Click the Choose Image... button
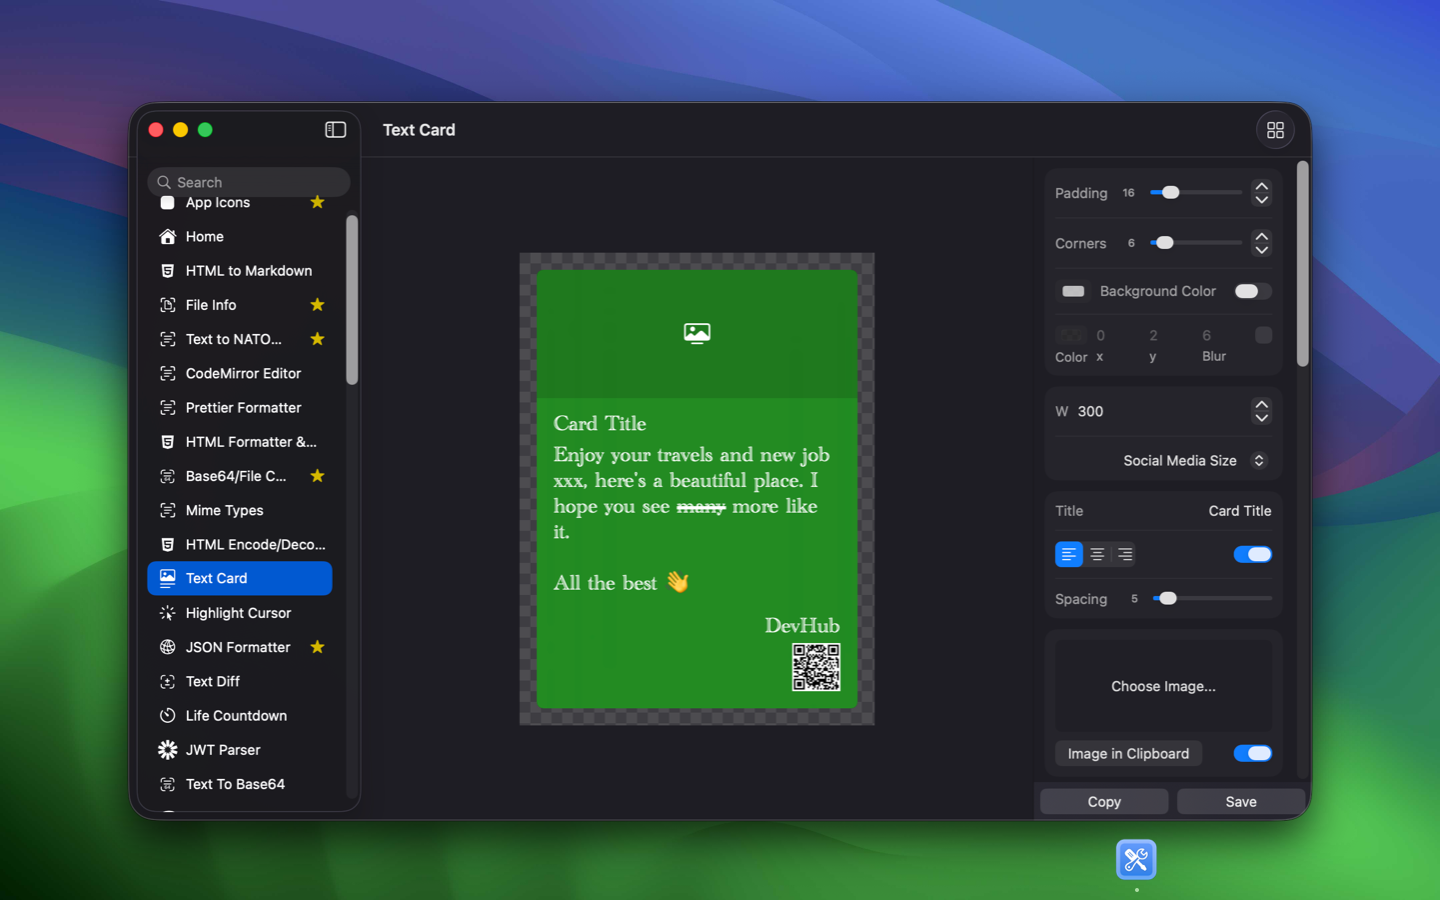This screenshot has height=900, width=1440. 1164,686
